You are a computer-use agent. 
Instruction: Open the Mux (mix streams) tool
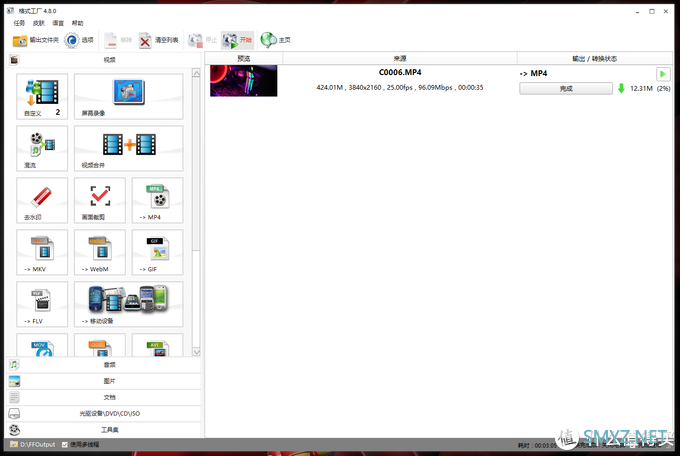tap(42, 148)
